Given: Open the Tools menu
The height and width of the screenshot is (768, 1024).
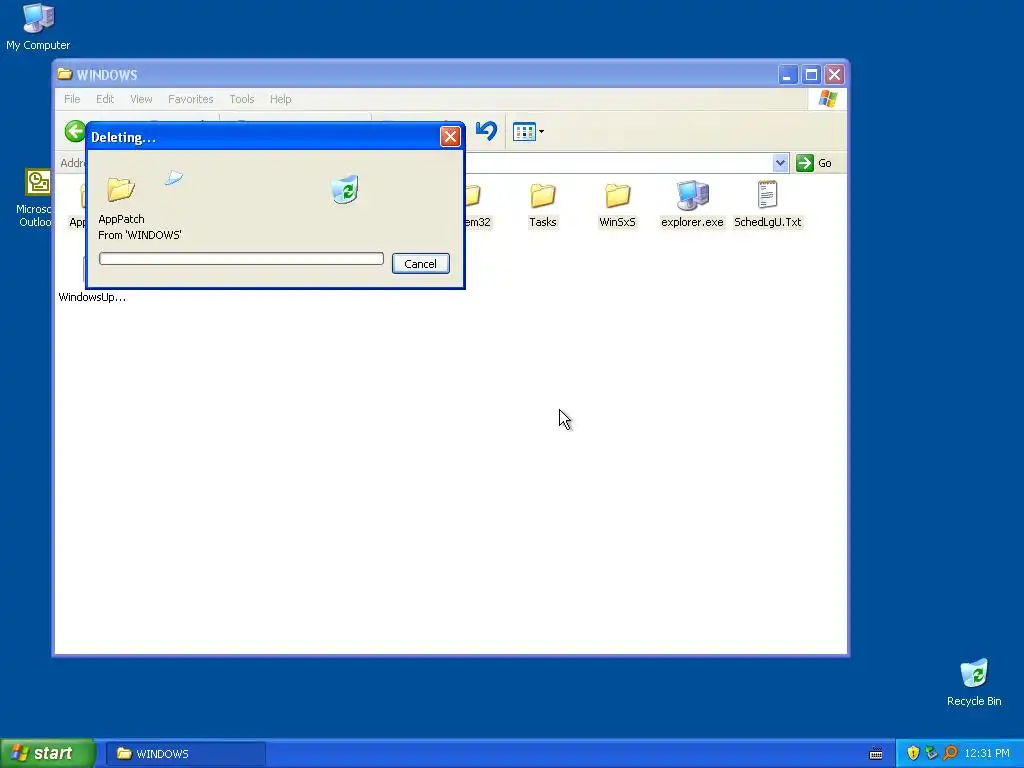Looking at the screenshot, I should tap(242, 99).
